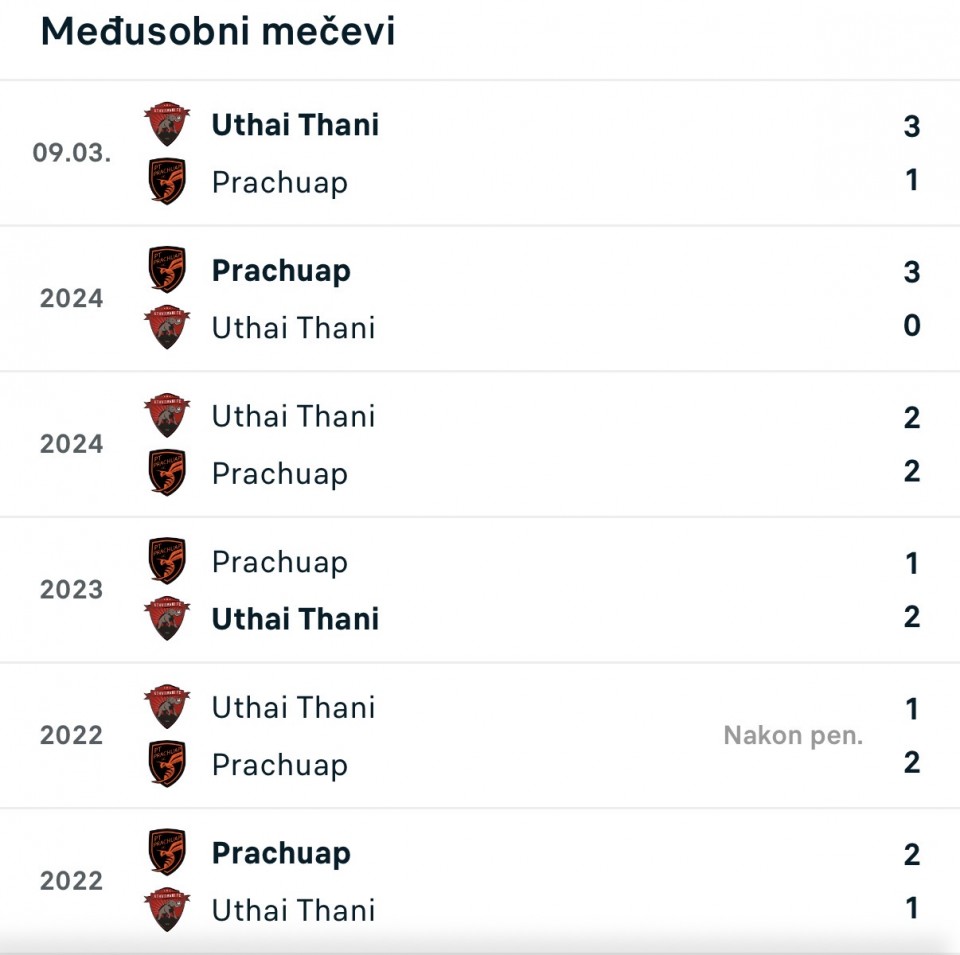Click the "Međusobni mečevi" heading
The height and width of the screenshot is (955, 960).
218,32
